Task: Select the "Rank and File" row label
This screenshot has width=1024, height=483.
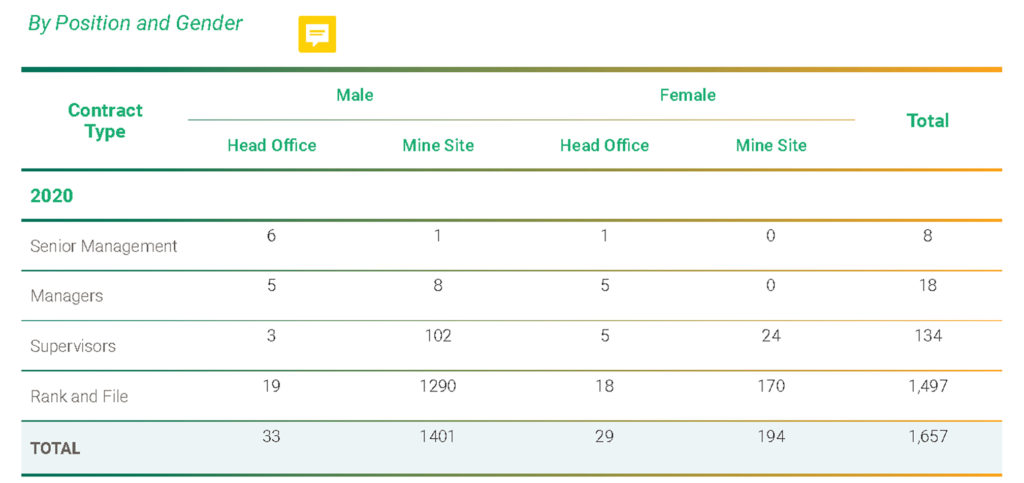Action: [x=79, y=396]
